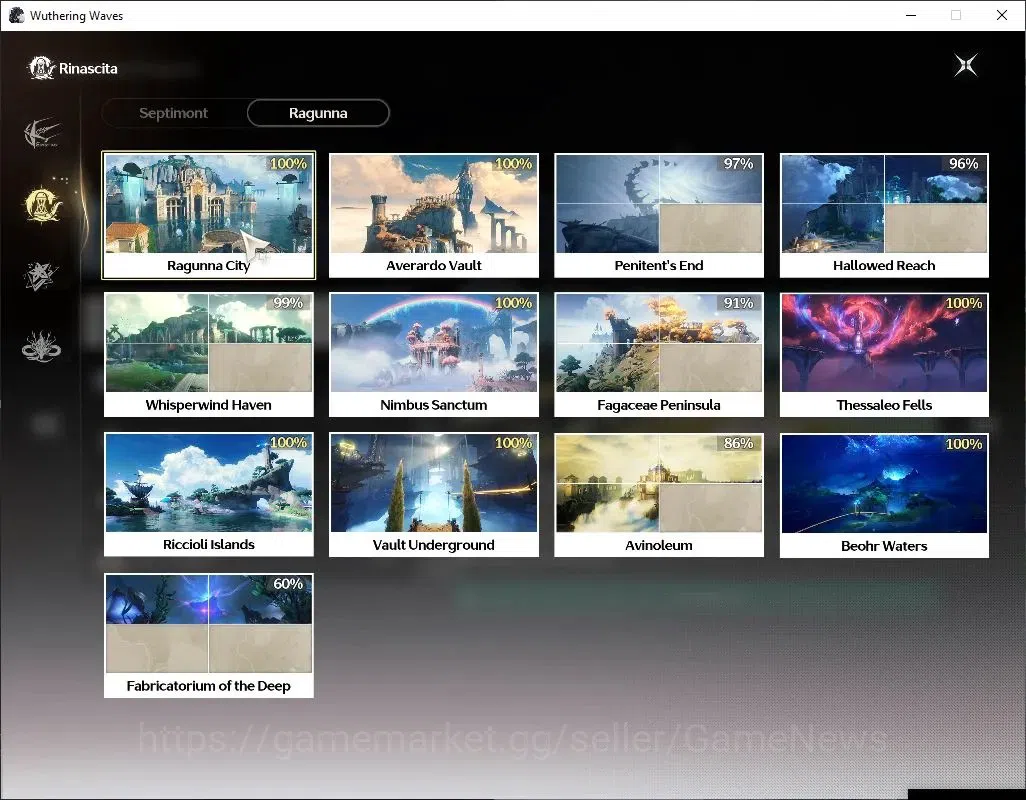This screenshot has width=1026, height=800.
Task: Open the Ragunna City area card
Action: (209, 215)
